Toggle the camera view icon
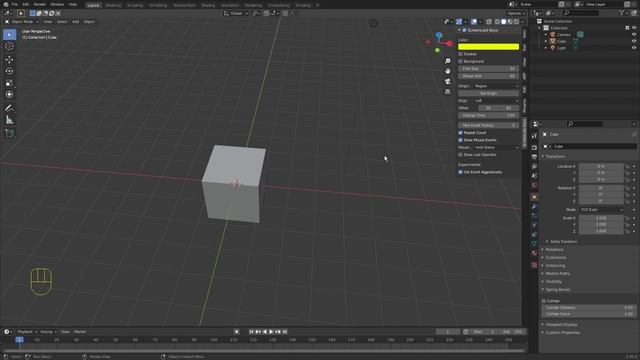The width and height of the screenshot is (640, 360). pyautogui.click(x=448, y=81)
